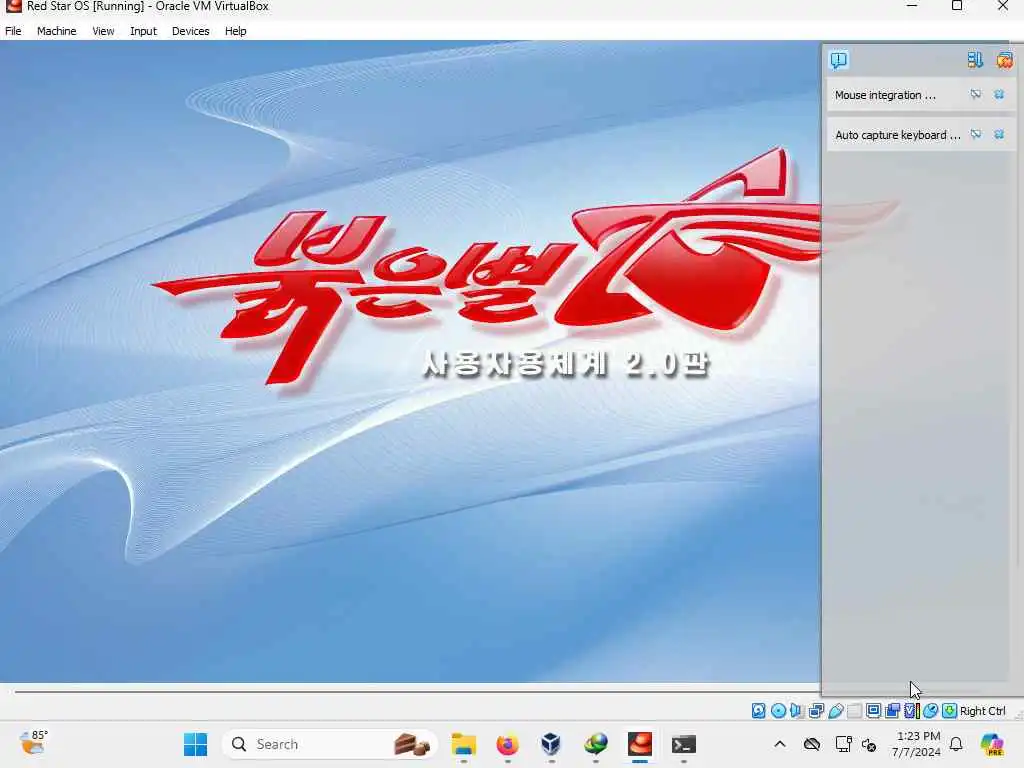Open the Help menu
The width and height of the screenshot is (1024, 768).
(236, 31)
